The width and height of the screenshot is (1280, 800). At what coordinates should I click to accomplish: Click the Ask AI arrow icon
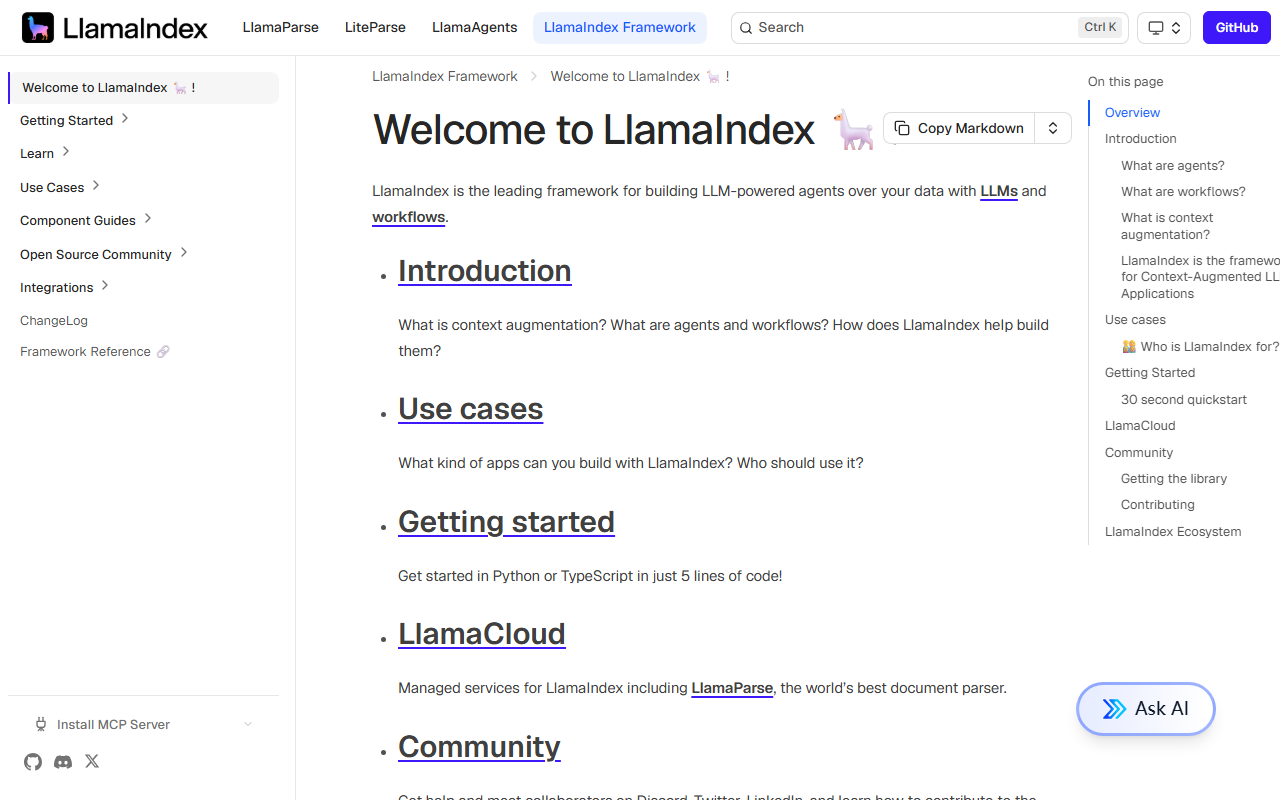[x=1114, y=709]
